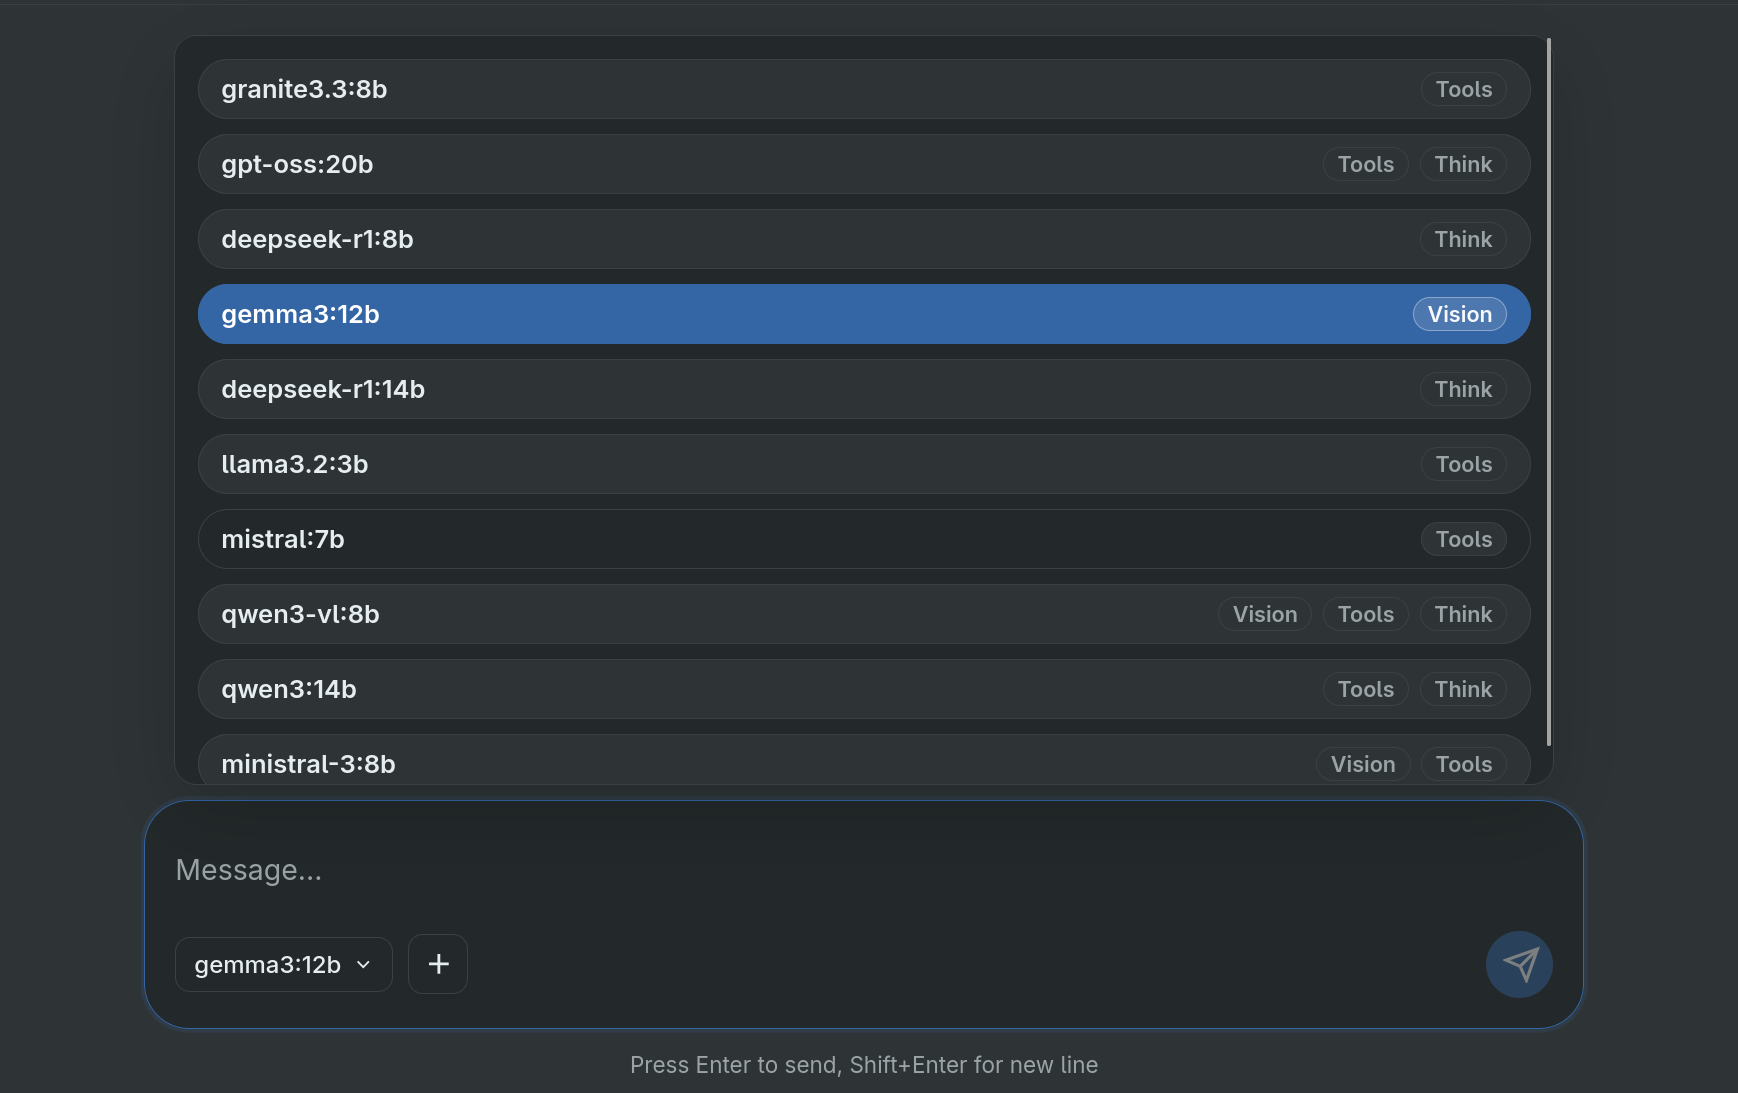This screenshot has height=1093, width=1738.
Task: Click the plus attachment icon button
Action: coord(438,964)
